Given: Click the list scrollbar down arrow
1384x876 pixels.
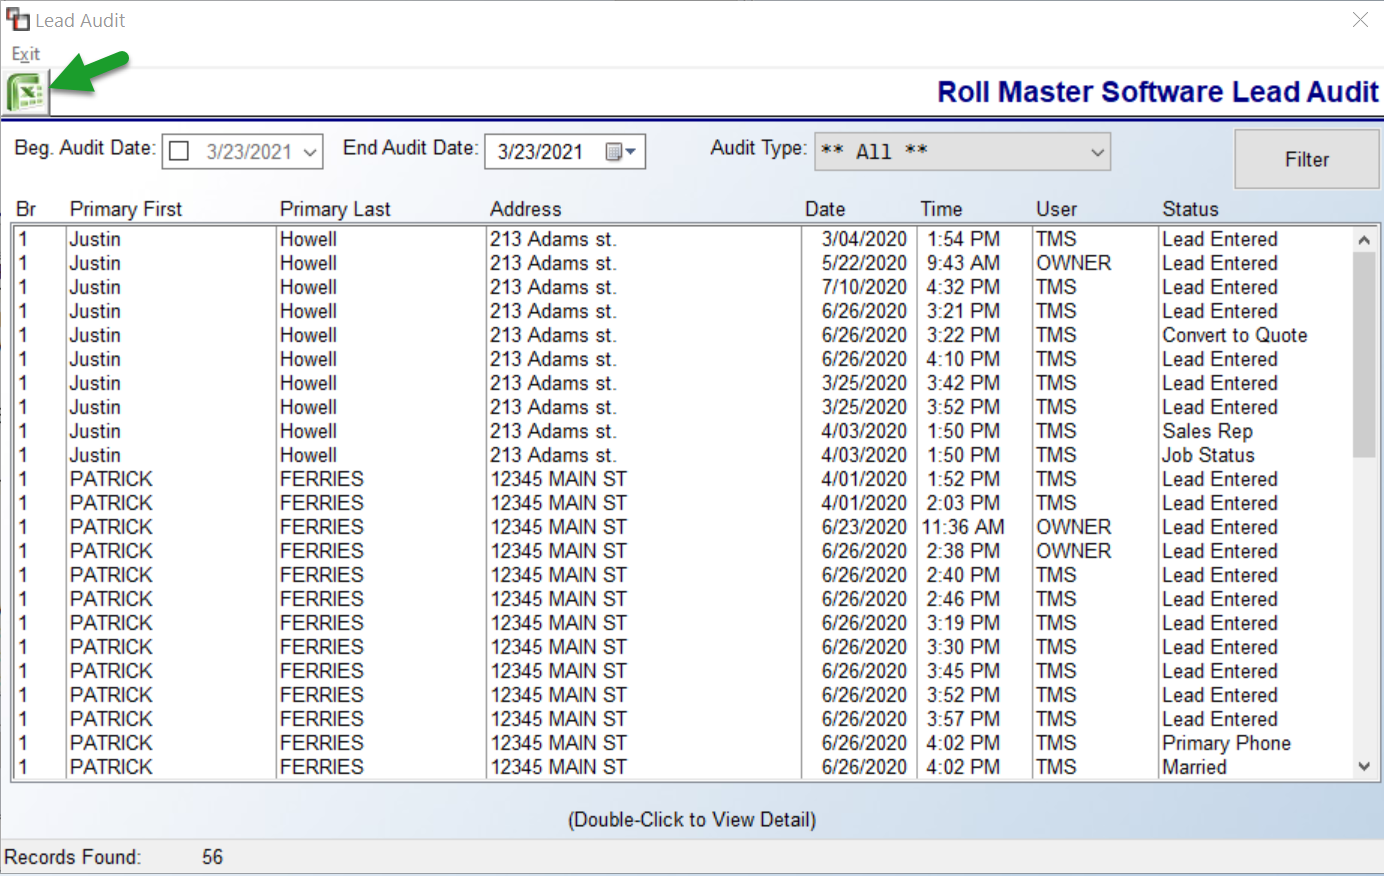Looking at the screenshot, I should point(1364,767).
